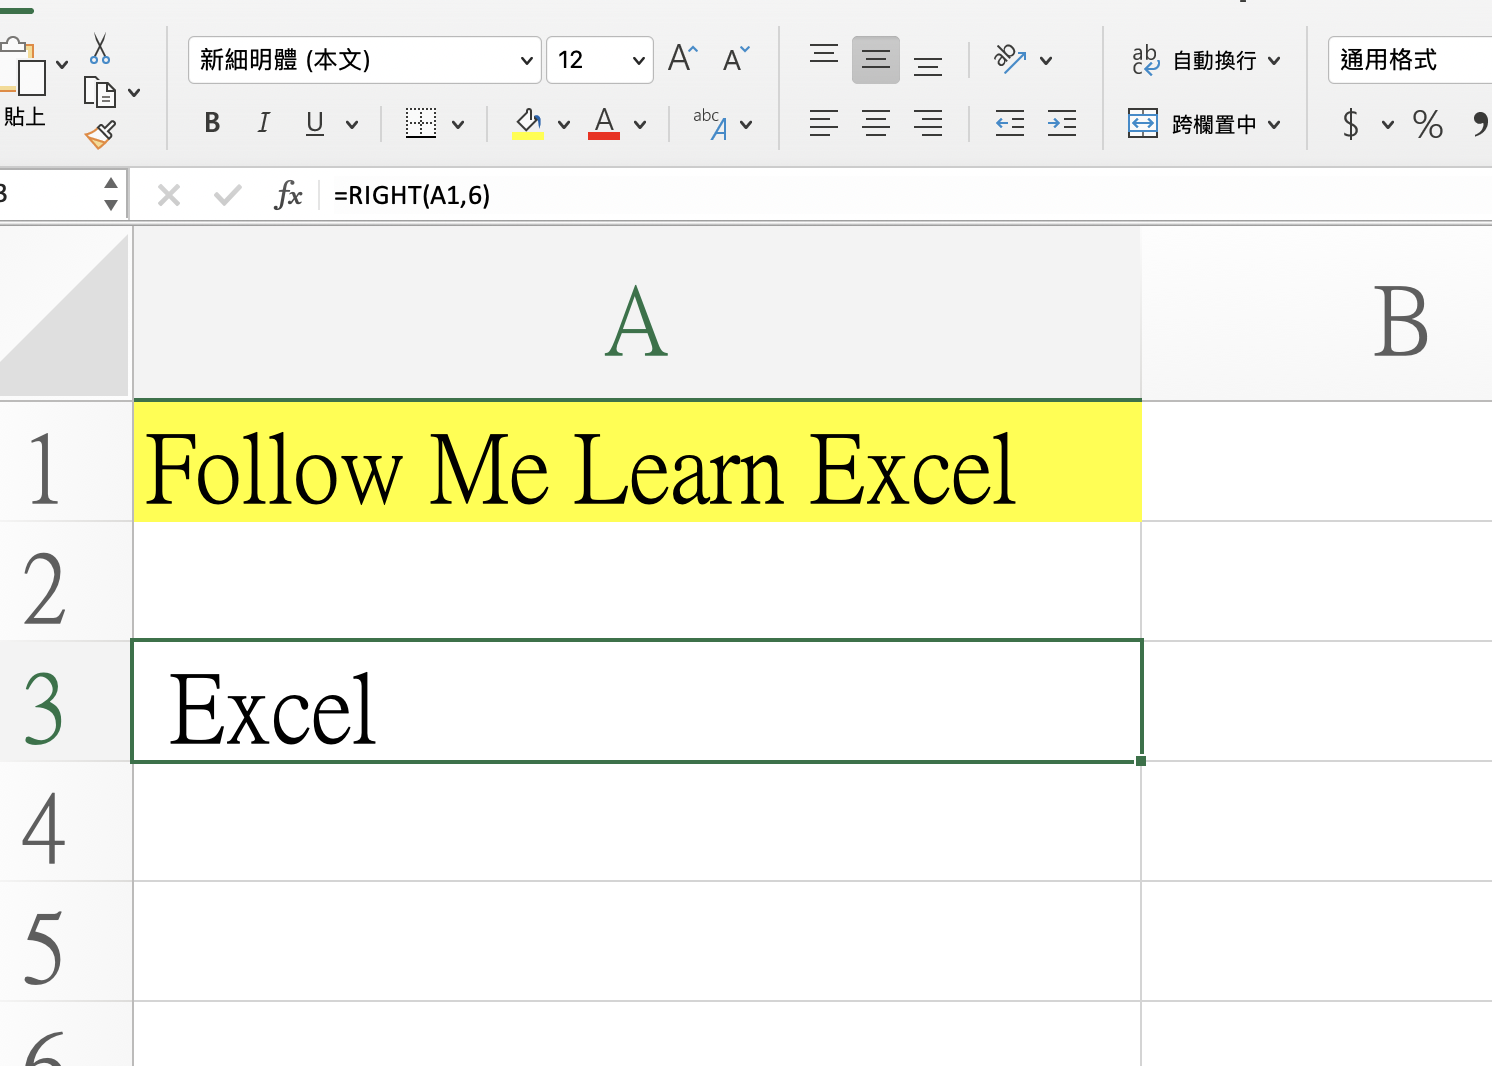Click the phonetic guide abc icon
This screenshot has height=1066, width=1492.
pos(710,123)
